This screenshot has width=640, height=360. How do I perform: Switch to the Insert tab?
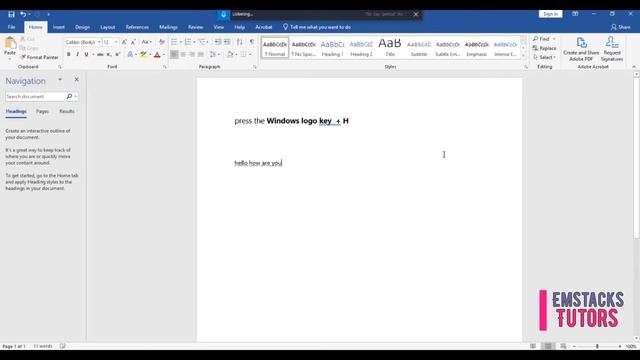(59, 27)
